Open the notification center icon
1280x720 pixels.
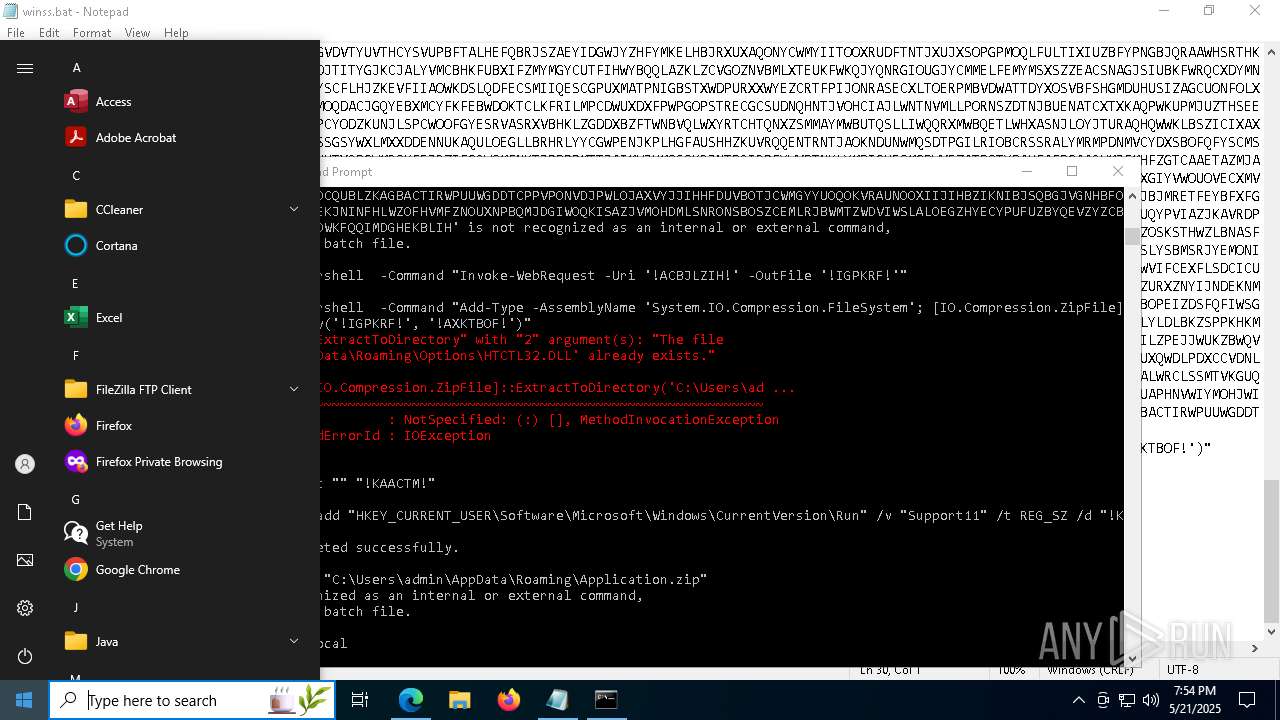[1247, 700]
